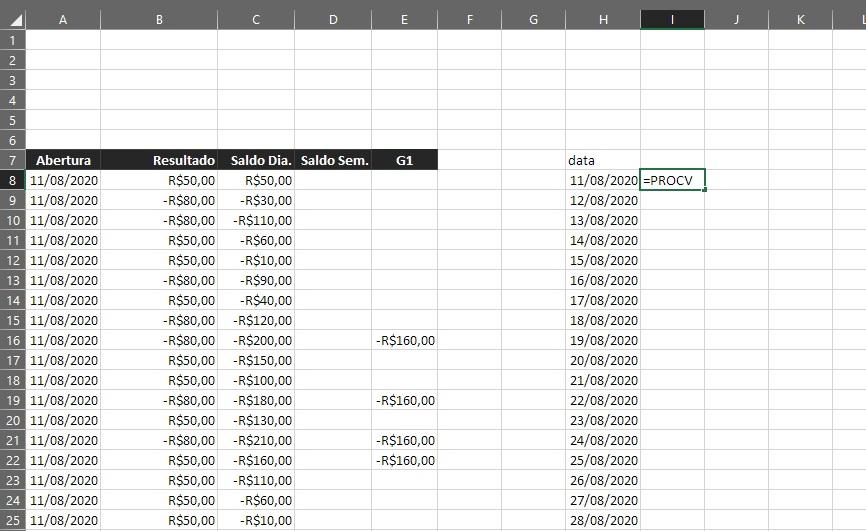Click the -R$180,00 Saldo Dia. cell
Screen dimensions: 866x531
[x=256, y=400]
